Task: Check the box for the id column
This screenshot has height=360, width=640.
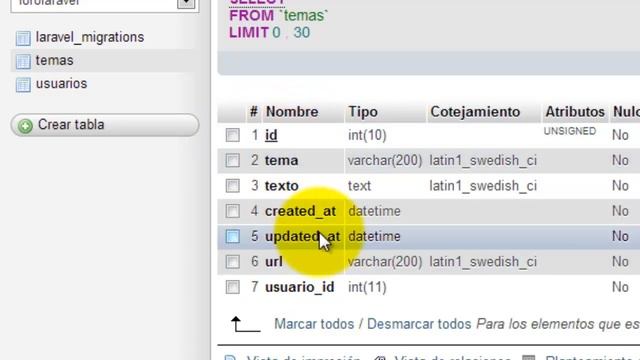Action: click(x=233, y=135)
